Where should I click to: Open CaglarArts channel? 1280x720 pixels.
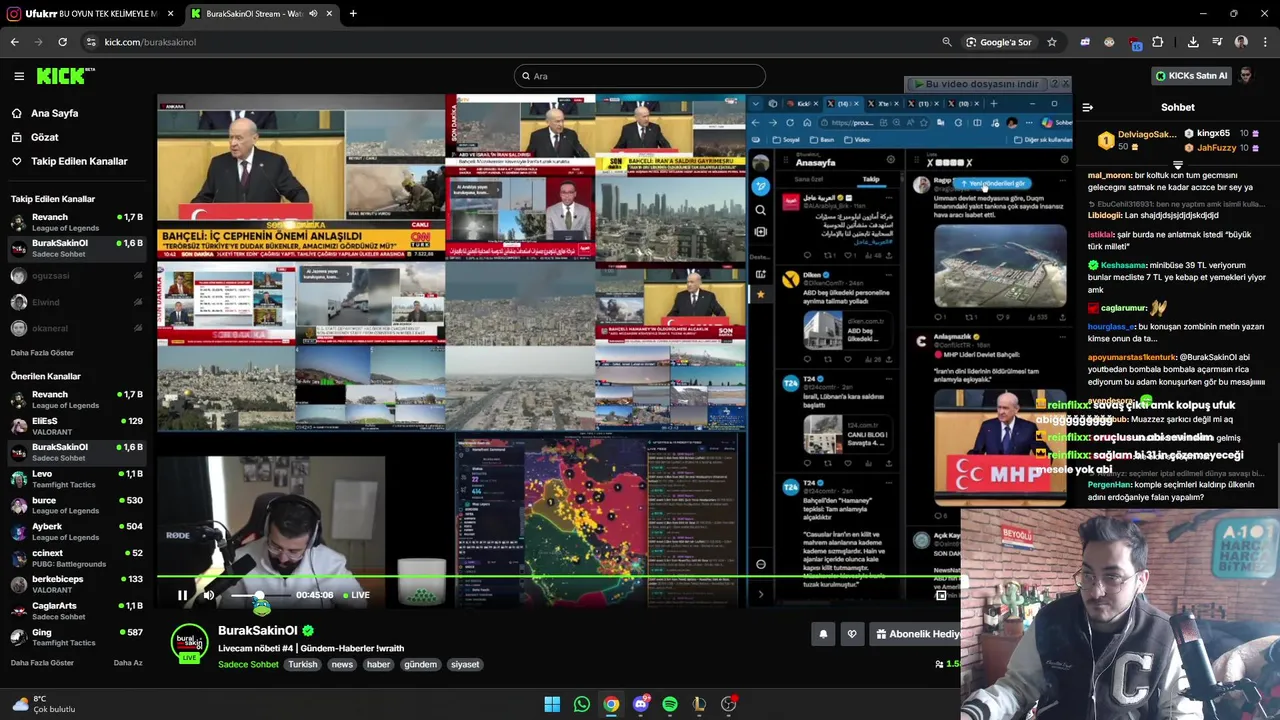click(75, 610)
